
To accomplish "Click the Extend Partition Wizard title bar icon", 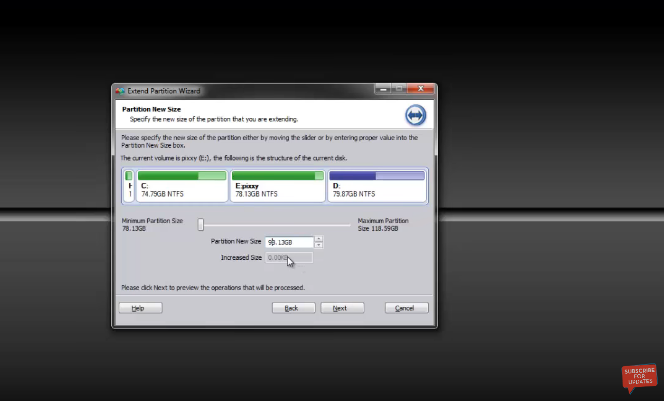I will 120,91.
